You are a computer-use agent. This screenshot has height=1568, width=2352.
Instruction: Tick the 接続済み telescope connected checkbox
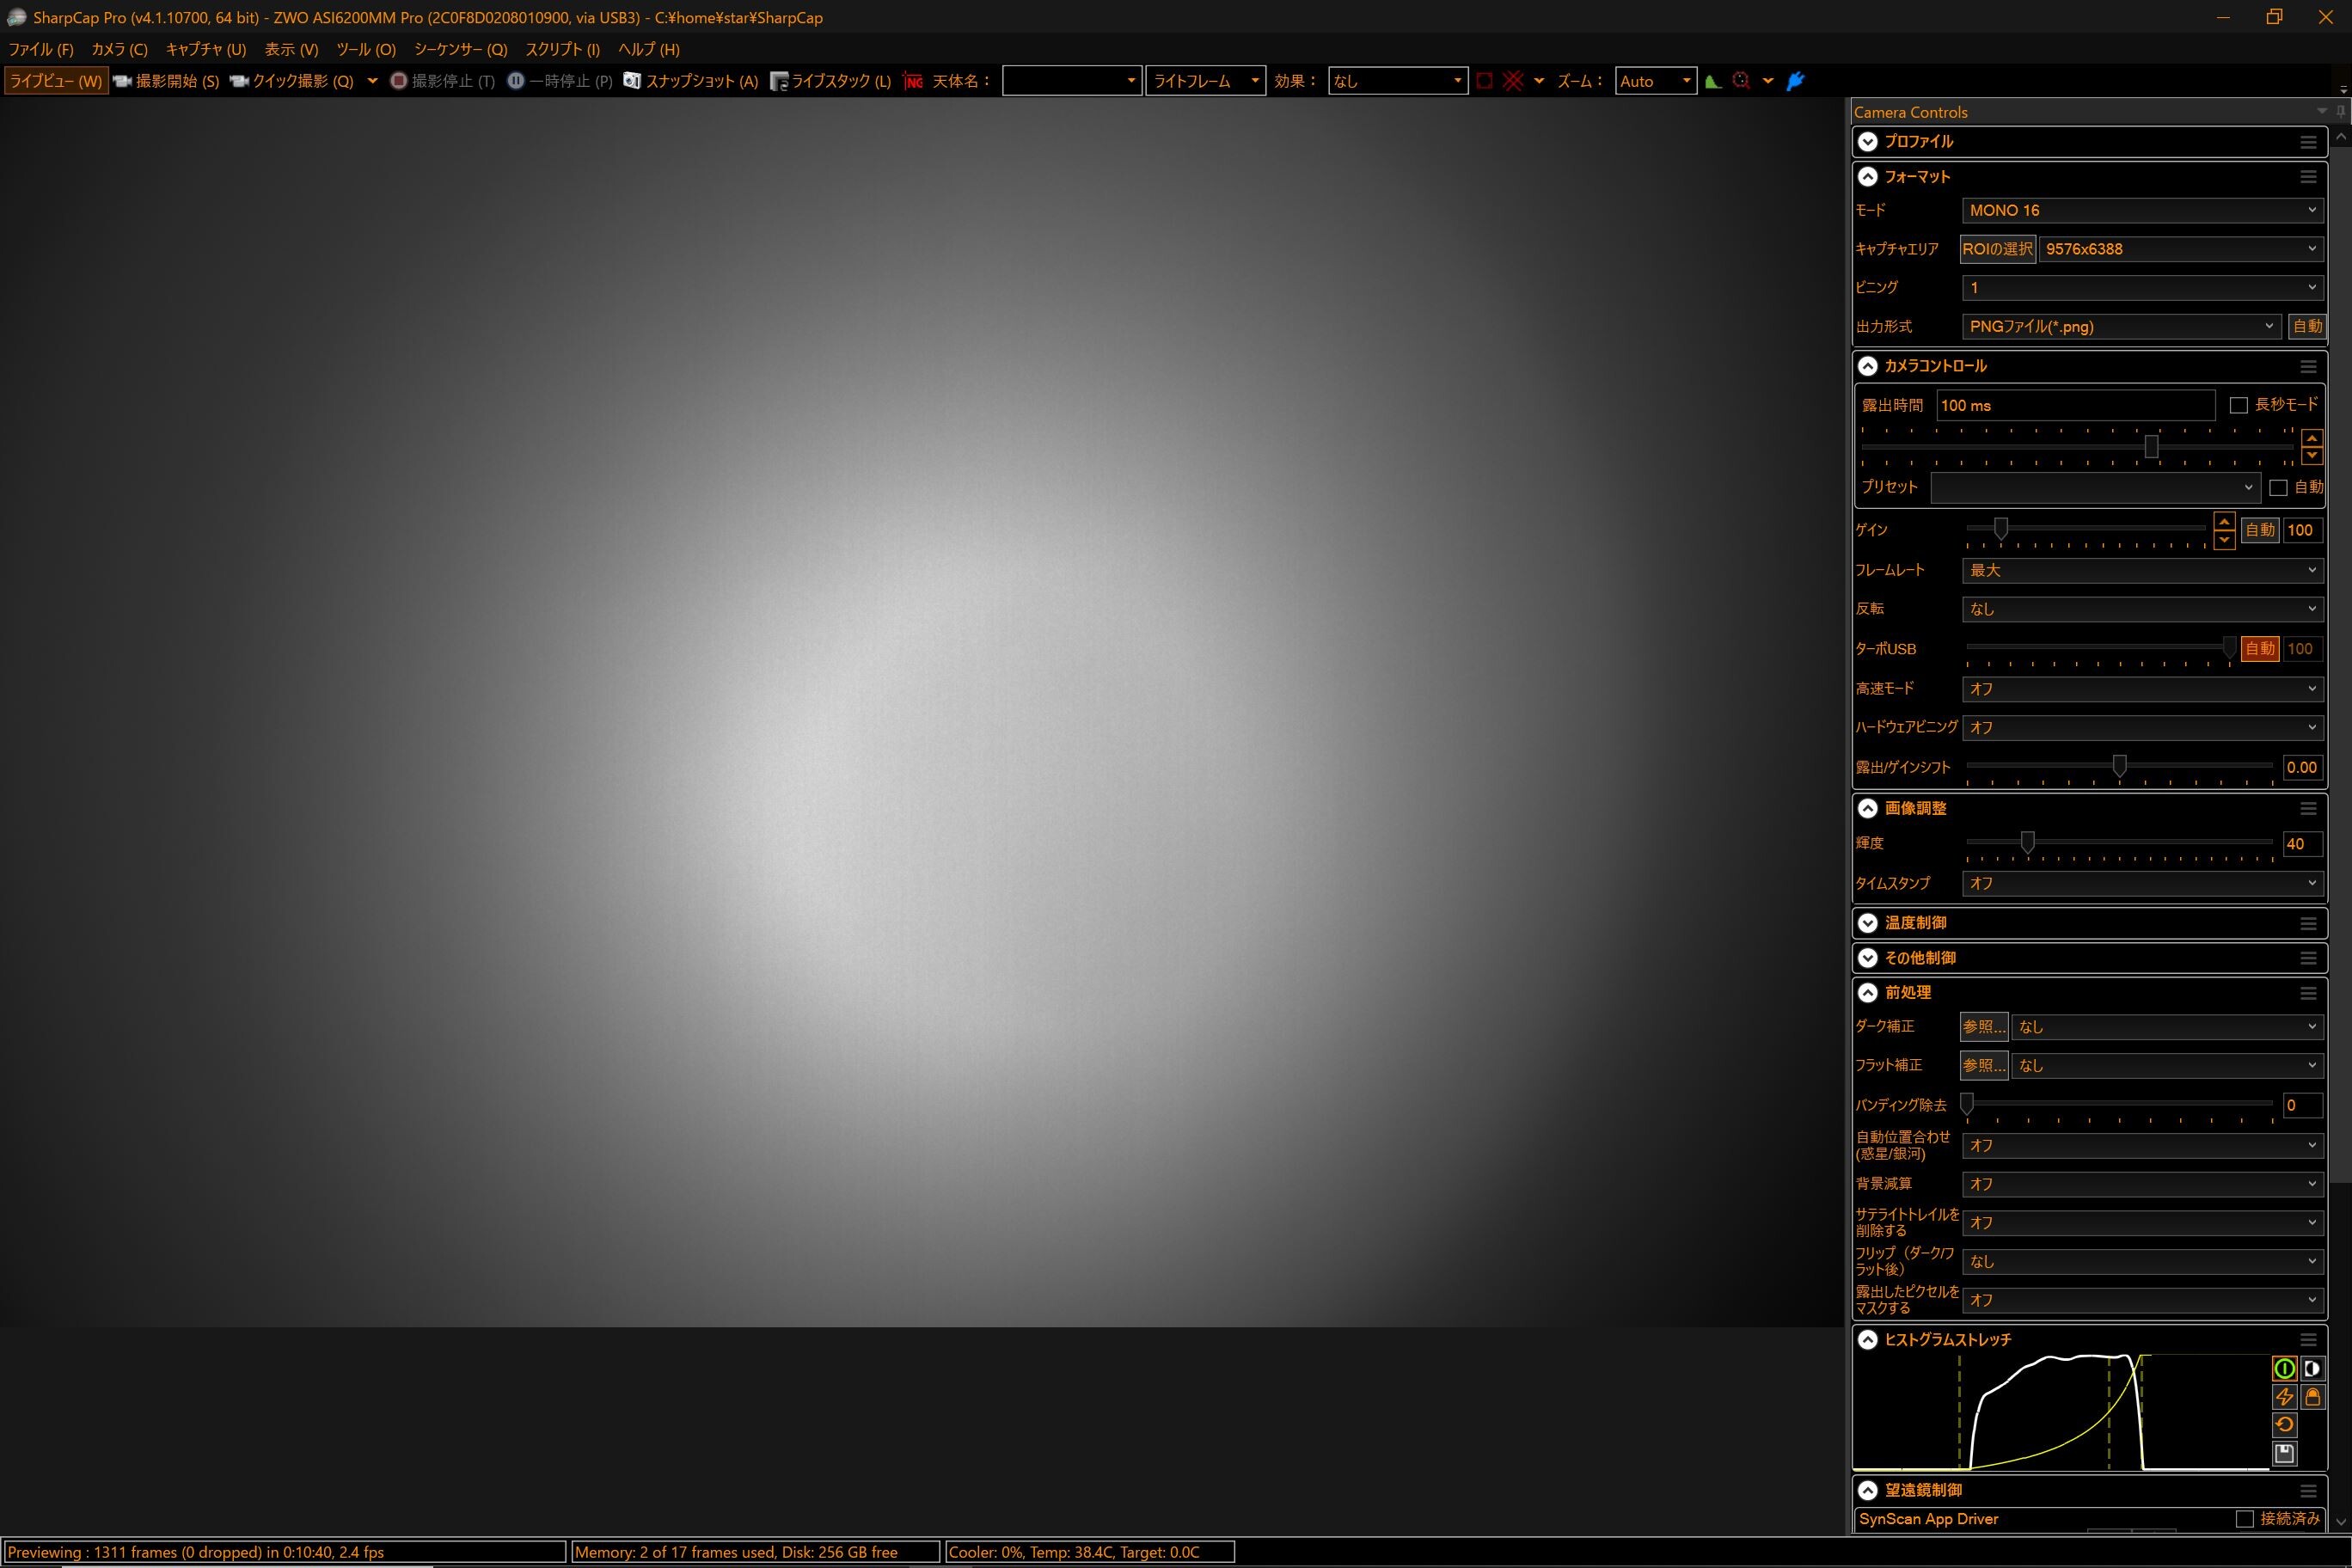(2244, 1519)
